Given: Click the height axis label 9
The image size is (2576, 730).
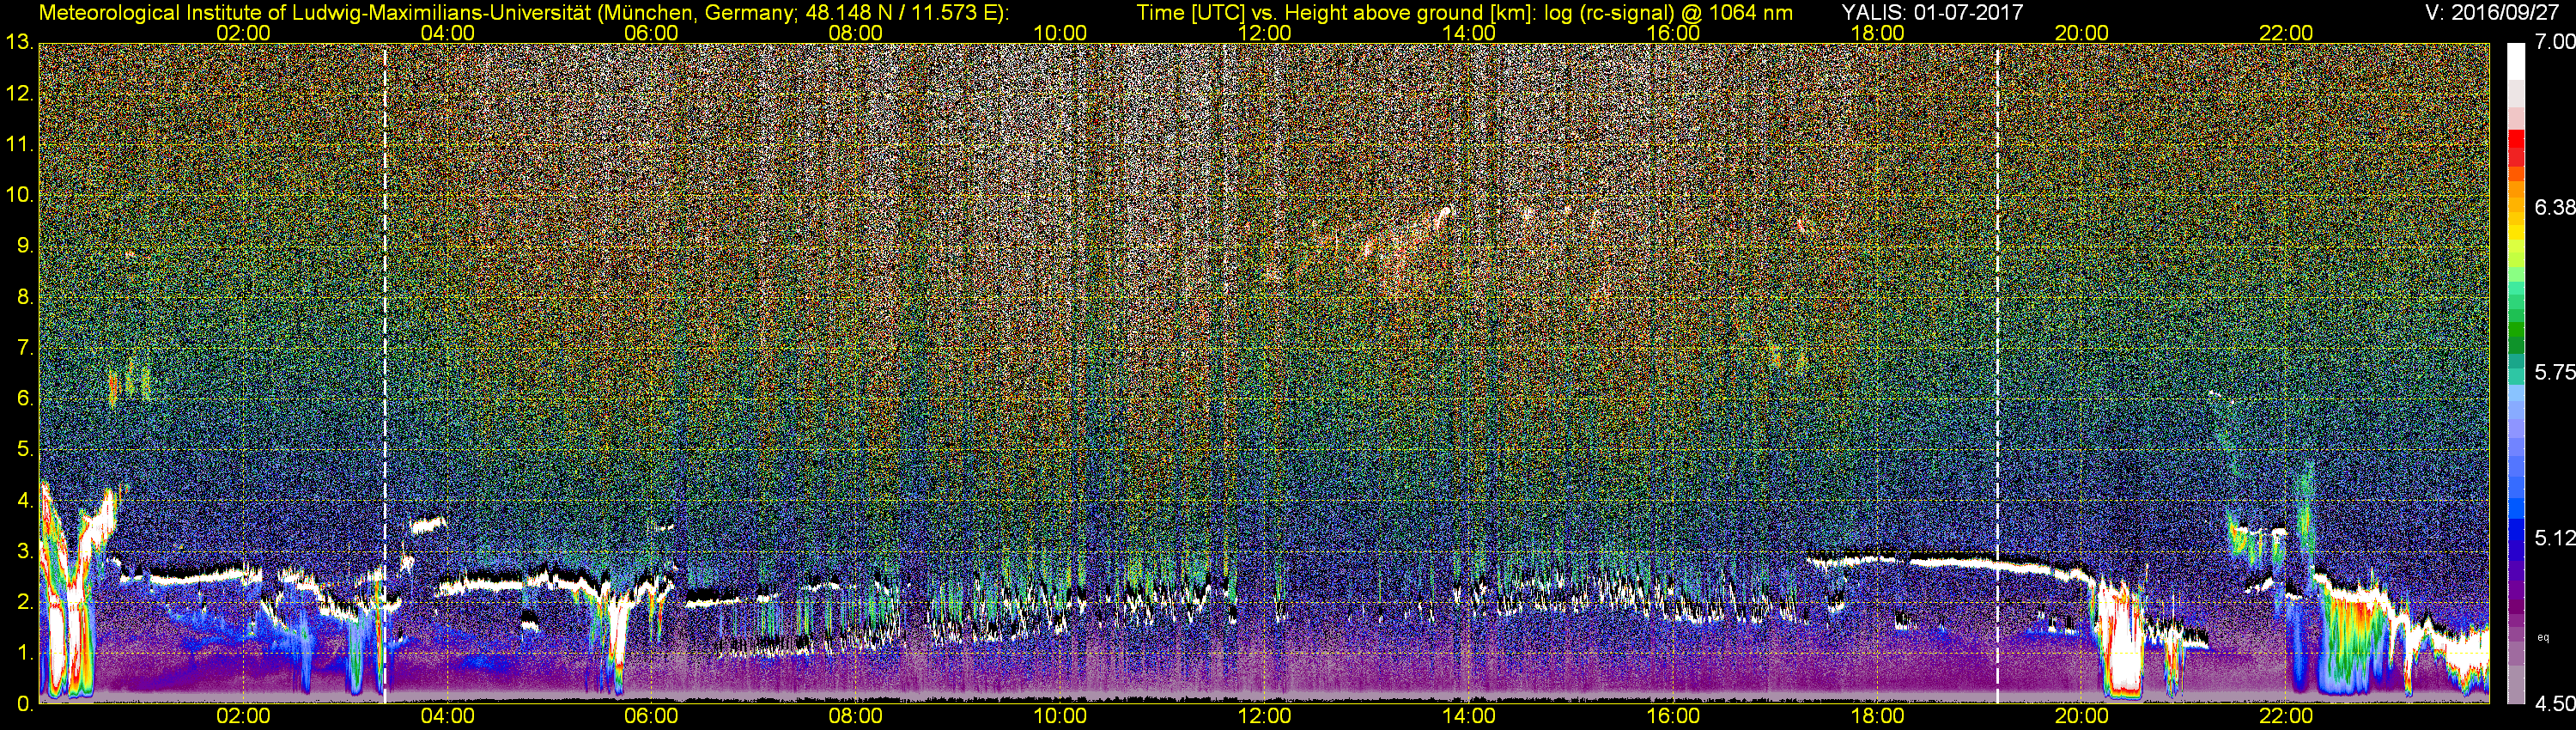Looking at the screenshot, I should 25,246.
